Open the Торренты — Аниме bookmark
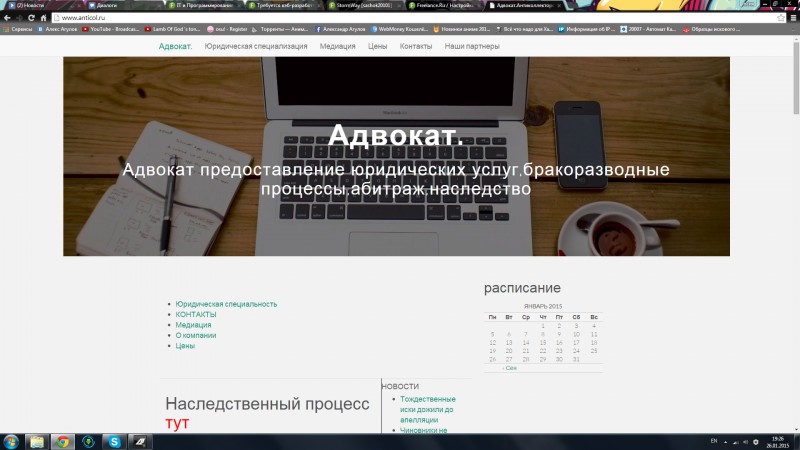The width and height of the screenshot is (800, 450). coord(280,29)
